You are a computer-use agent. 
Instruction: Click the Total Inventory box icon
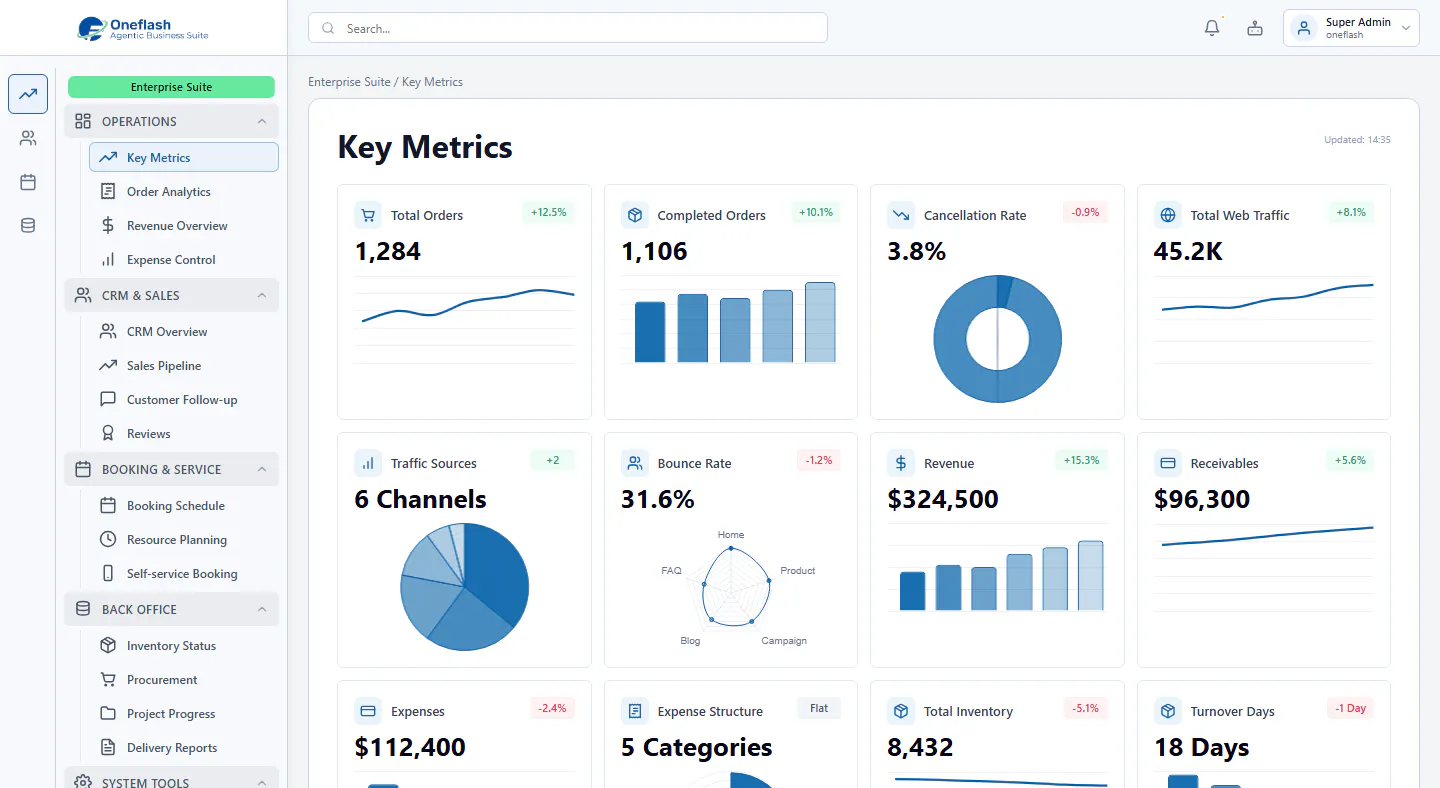(901, 711)
